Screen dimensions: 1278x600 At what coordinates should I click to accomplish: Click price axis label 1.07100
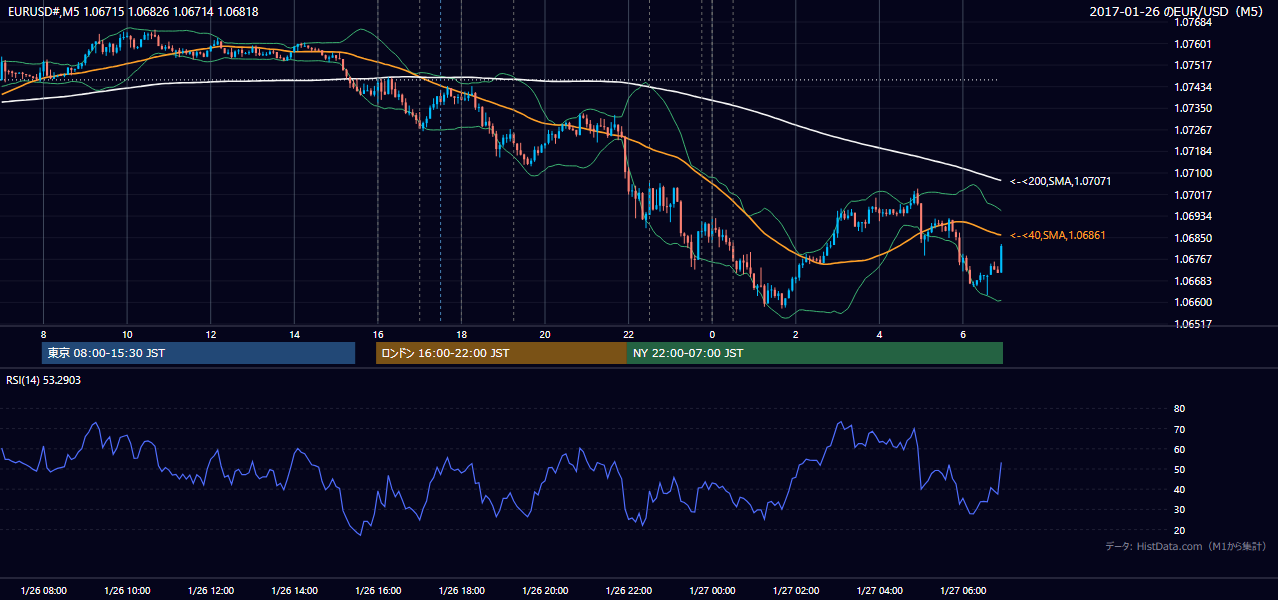[1193, 173]
